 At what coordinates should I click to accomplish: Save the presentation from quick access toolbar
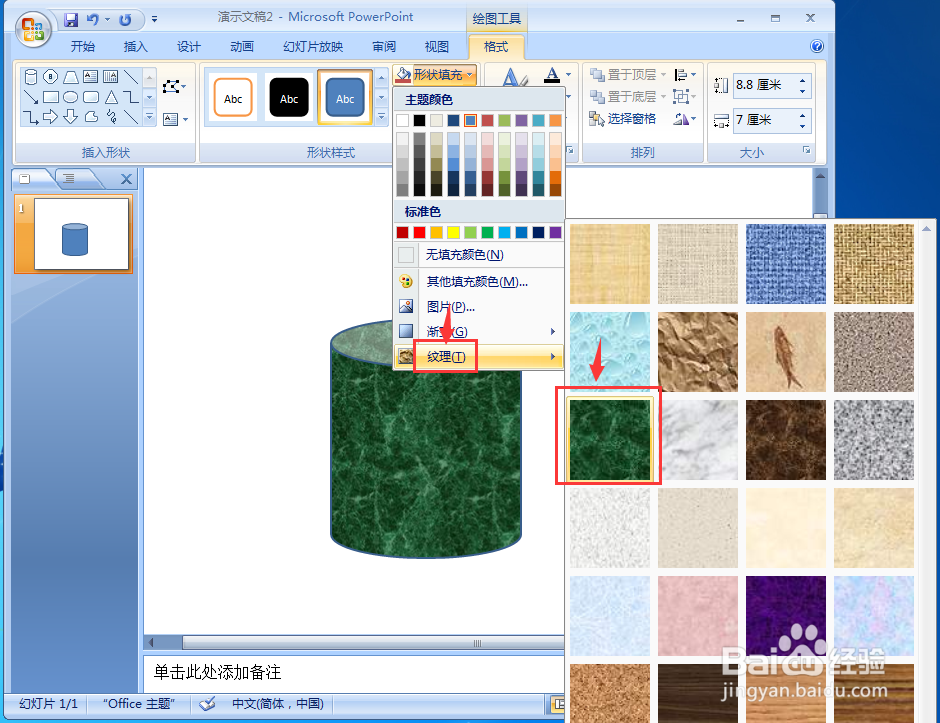coord(71,20)
